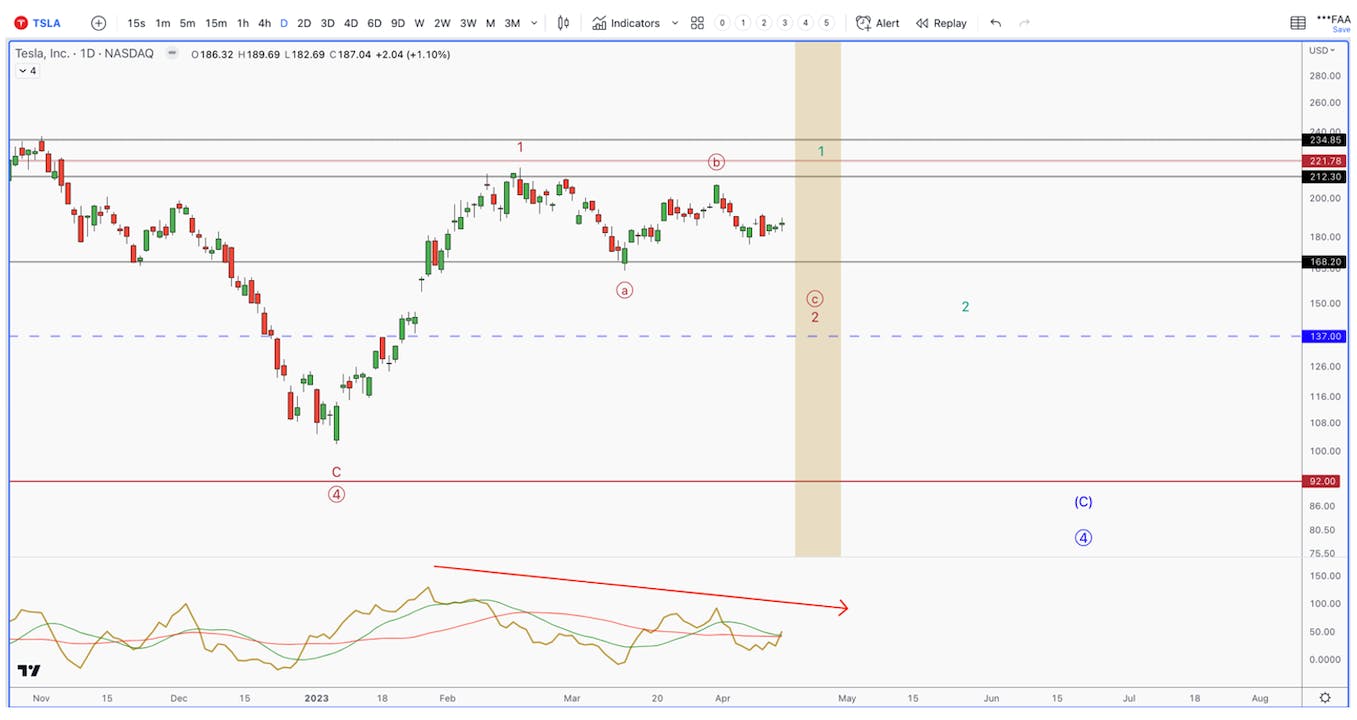
Task: Toggle the legend visibility pill beside NASDAQ
Action: (x=172, y=53)
